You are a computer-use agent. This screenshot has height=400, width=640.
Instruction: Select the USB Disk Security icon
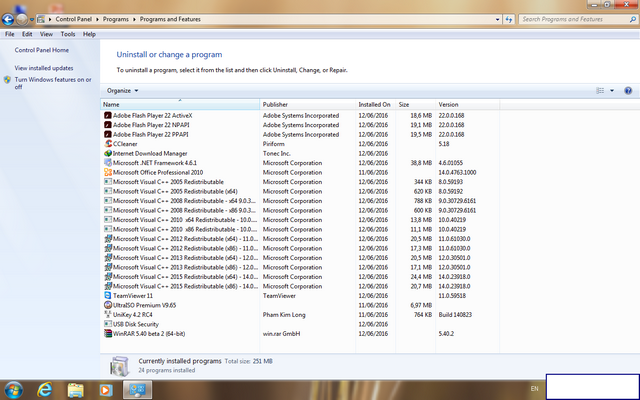(108, 324)
